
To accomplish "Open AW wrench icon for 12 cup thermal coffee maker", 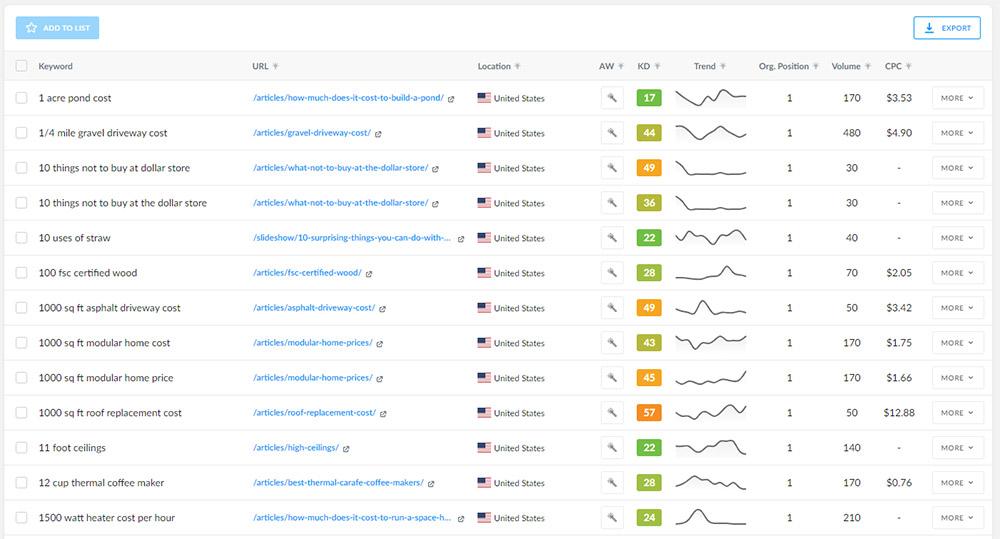I will [612, 483].
